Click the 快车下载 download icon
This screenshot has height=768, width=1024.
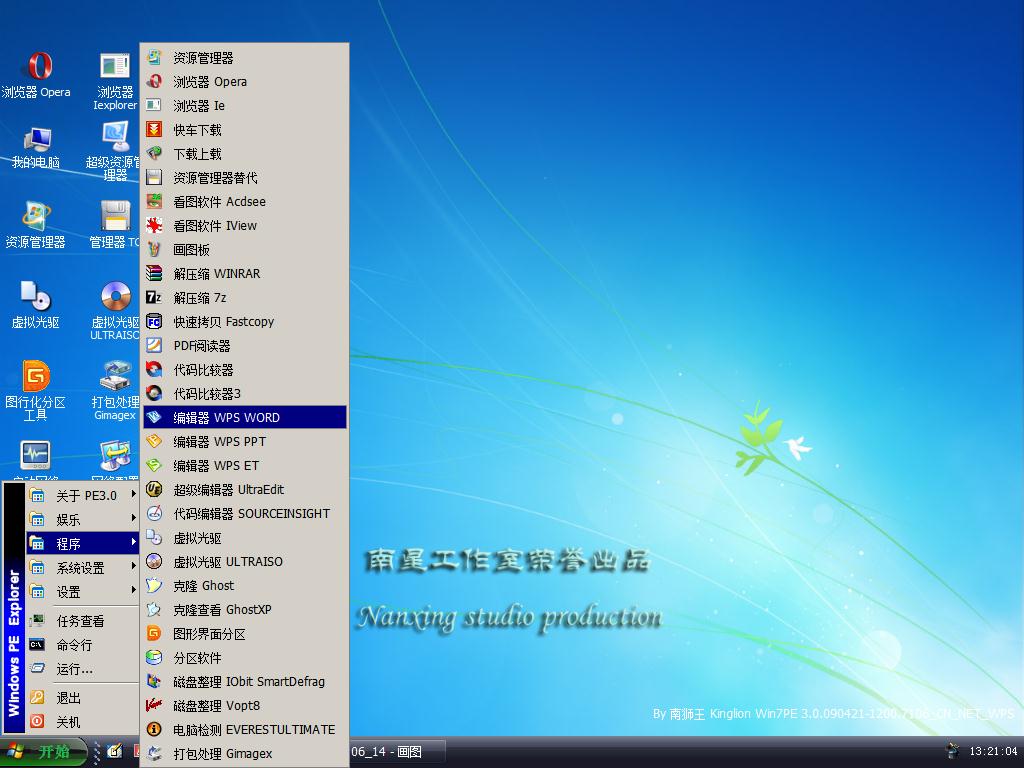click(154, 129)
